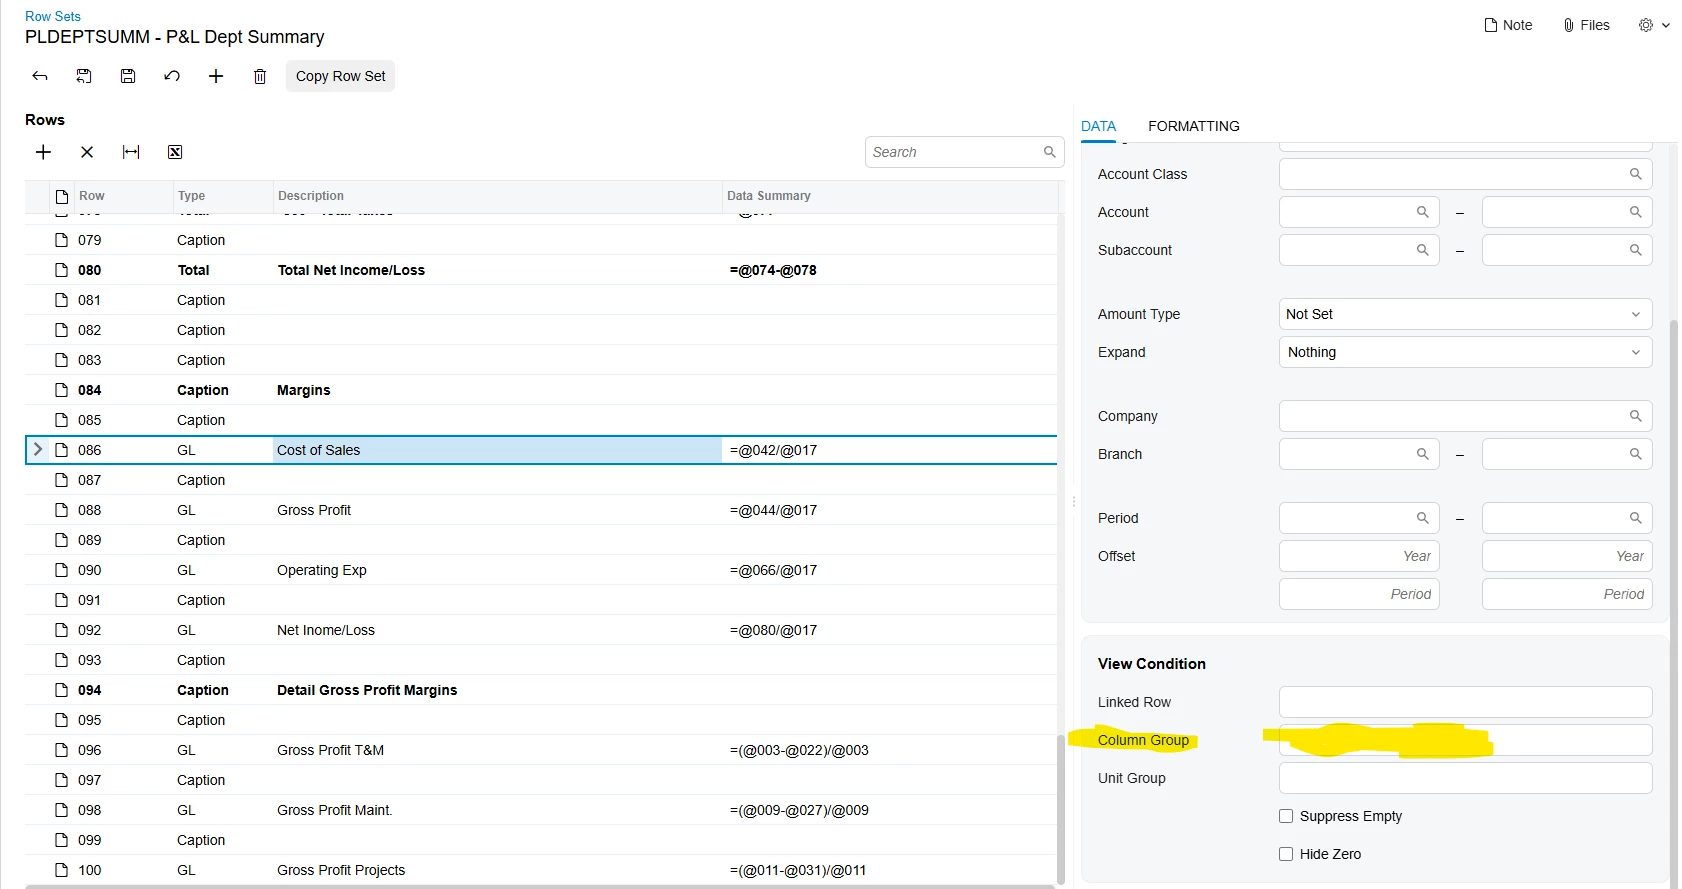Image resolution: width=1682 pixels, height=889 pixels.
Task: Click note icon for row 100
Action: coord(62,870)
